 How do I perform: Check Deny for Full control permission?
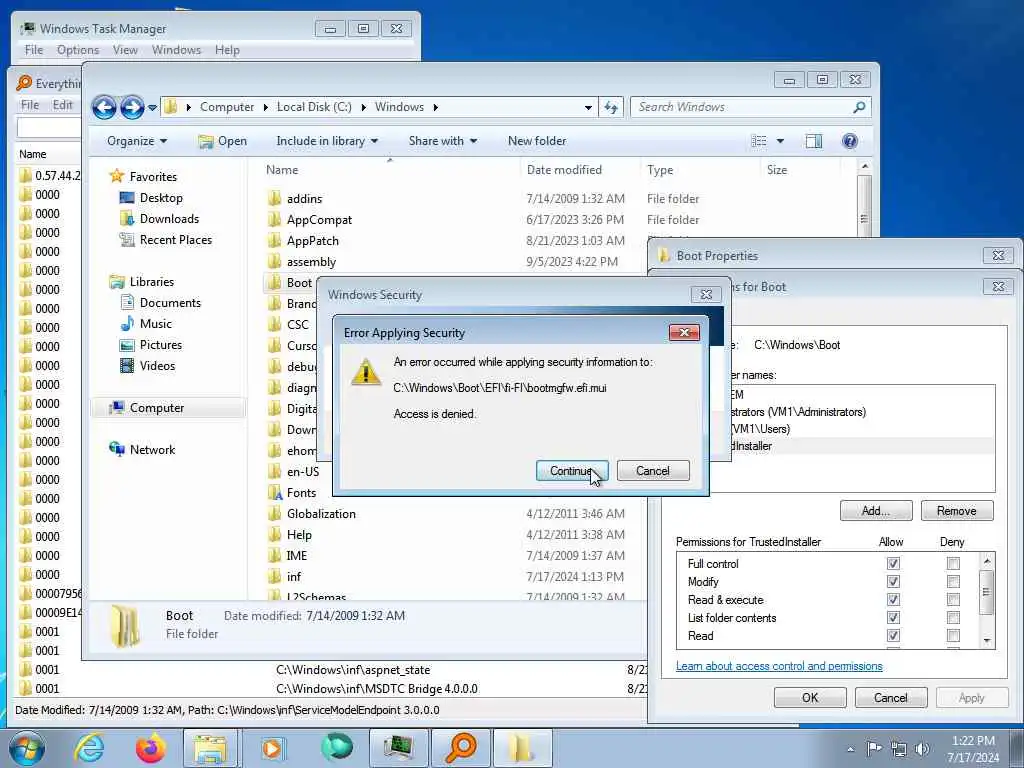[953, 563]
